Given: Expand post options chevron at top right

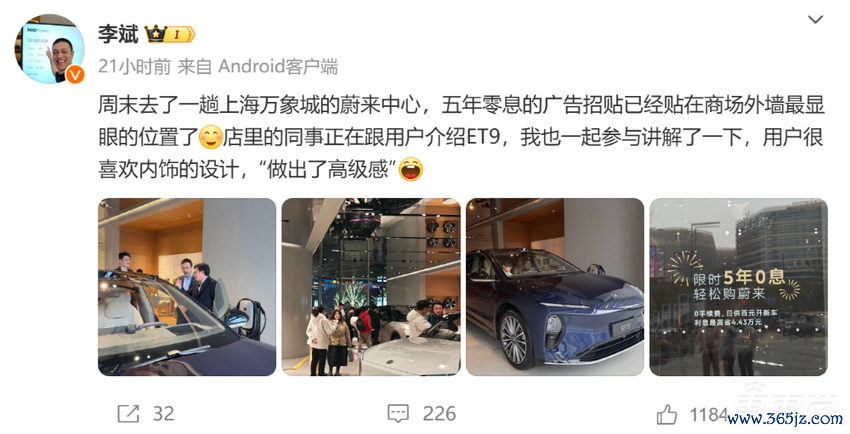Looking at the screenshot, I should pos(815,20).
